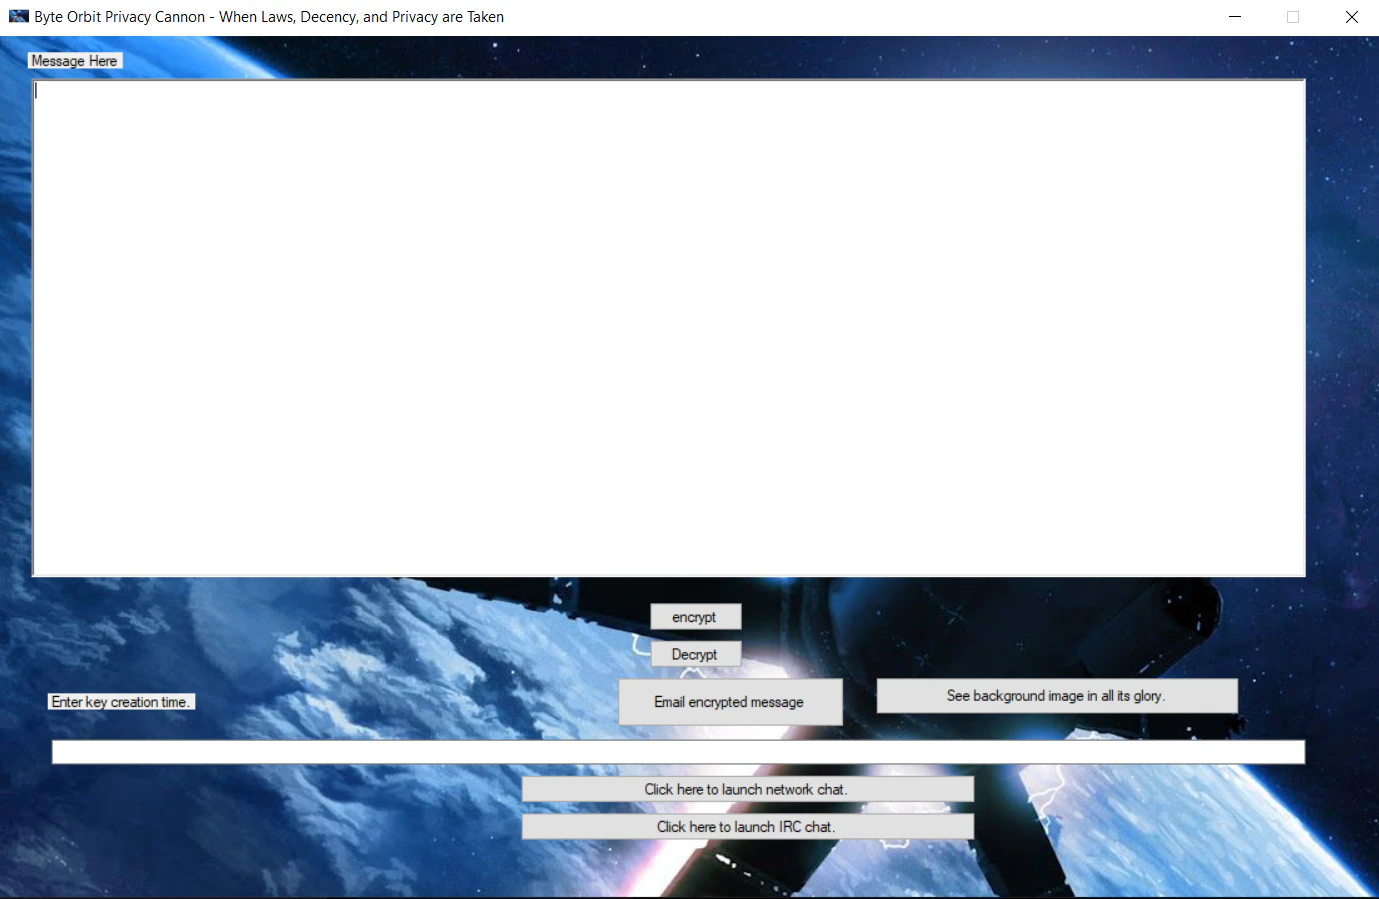The width and height of the screenshot is (1379, 899).
Task: Launch network chat button
Action: pos(747,789)
